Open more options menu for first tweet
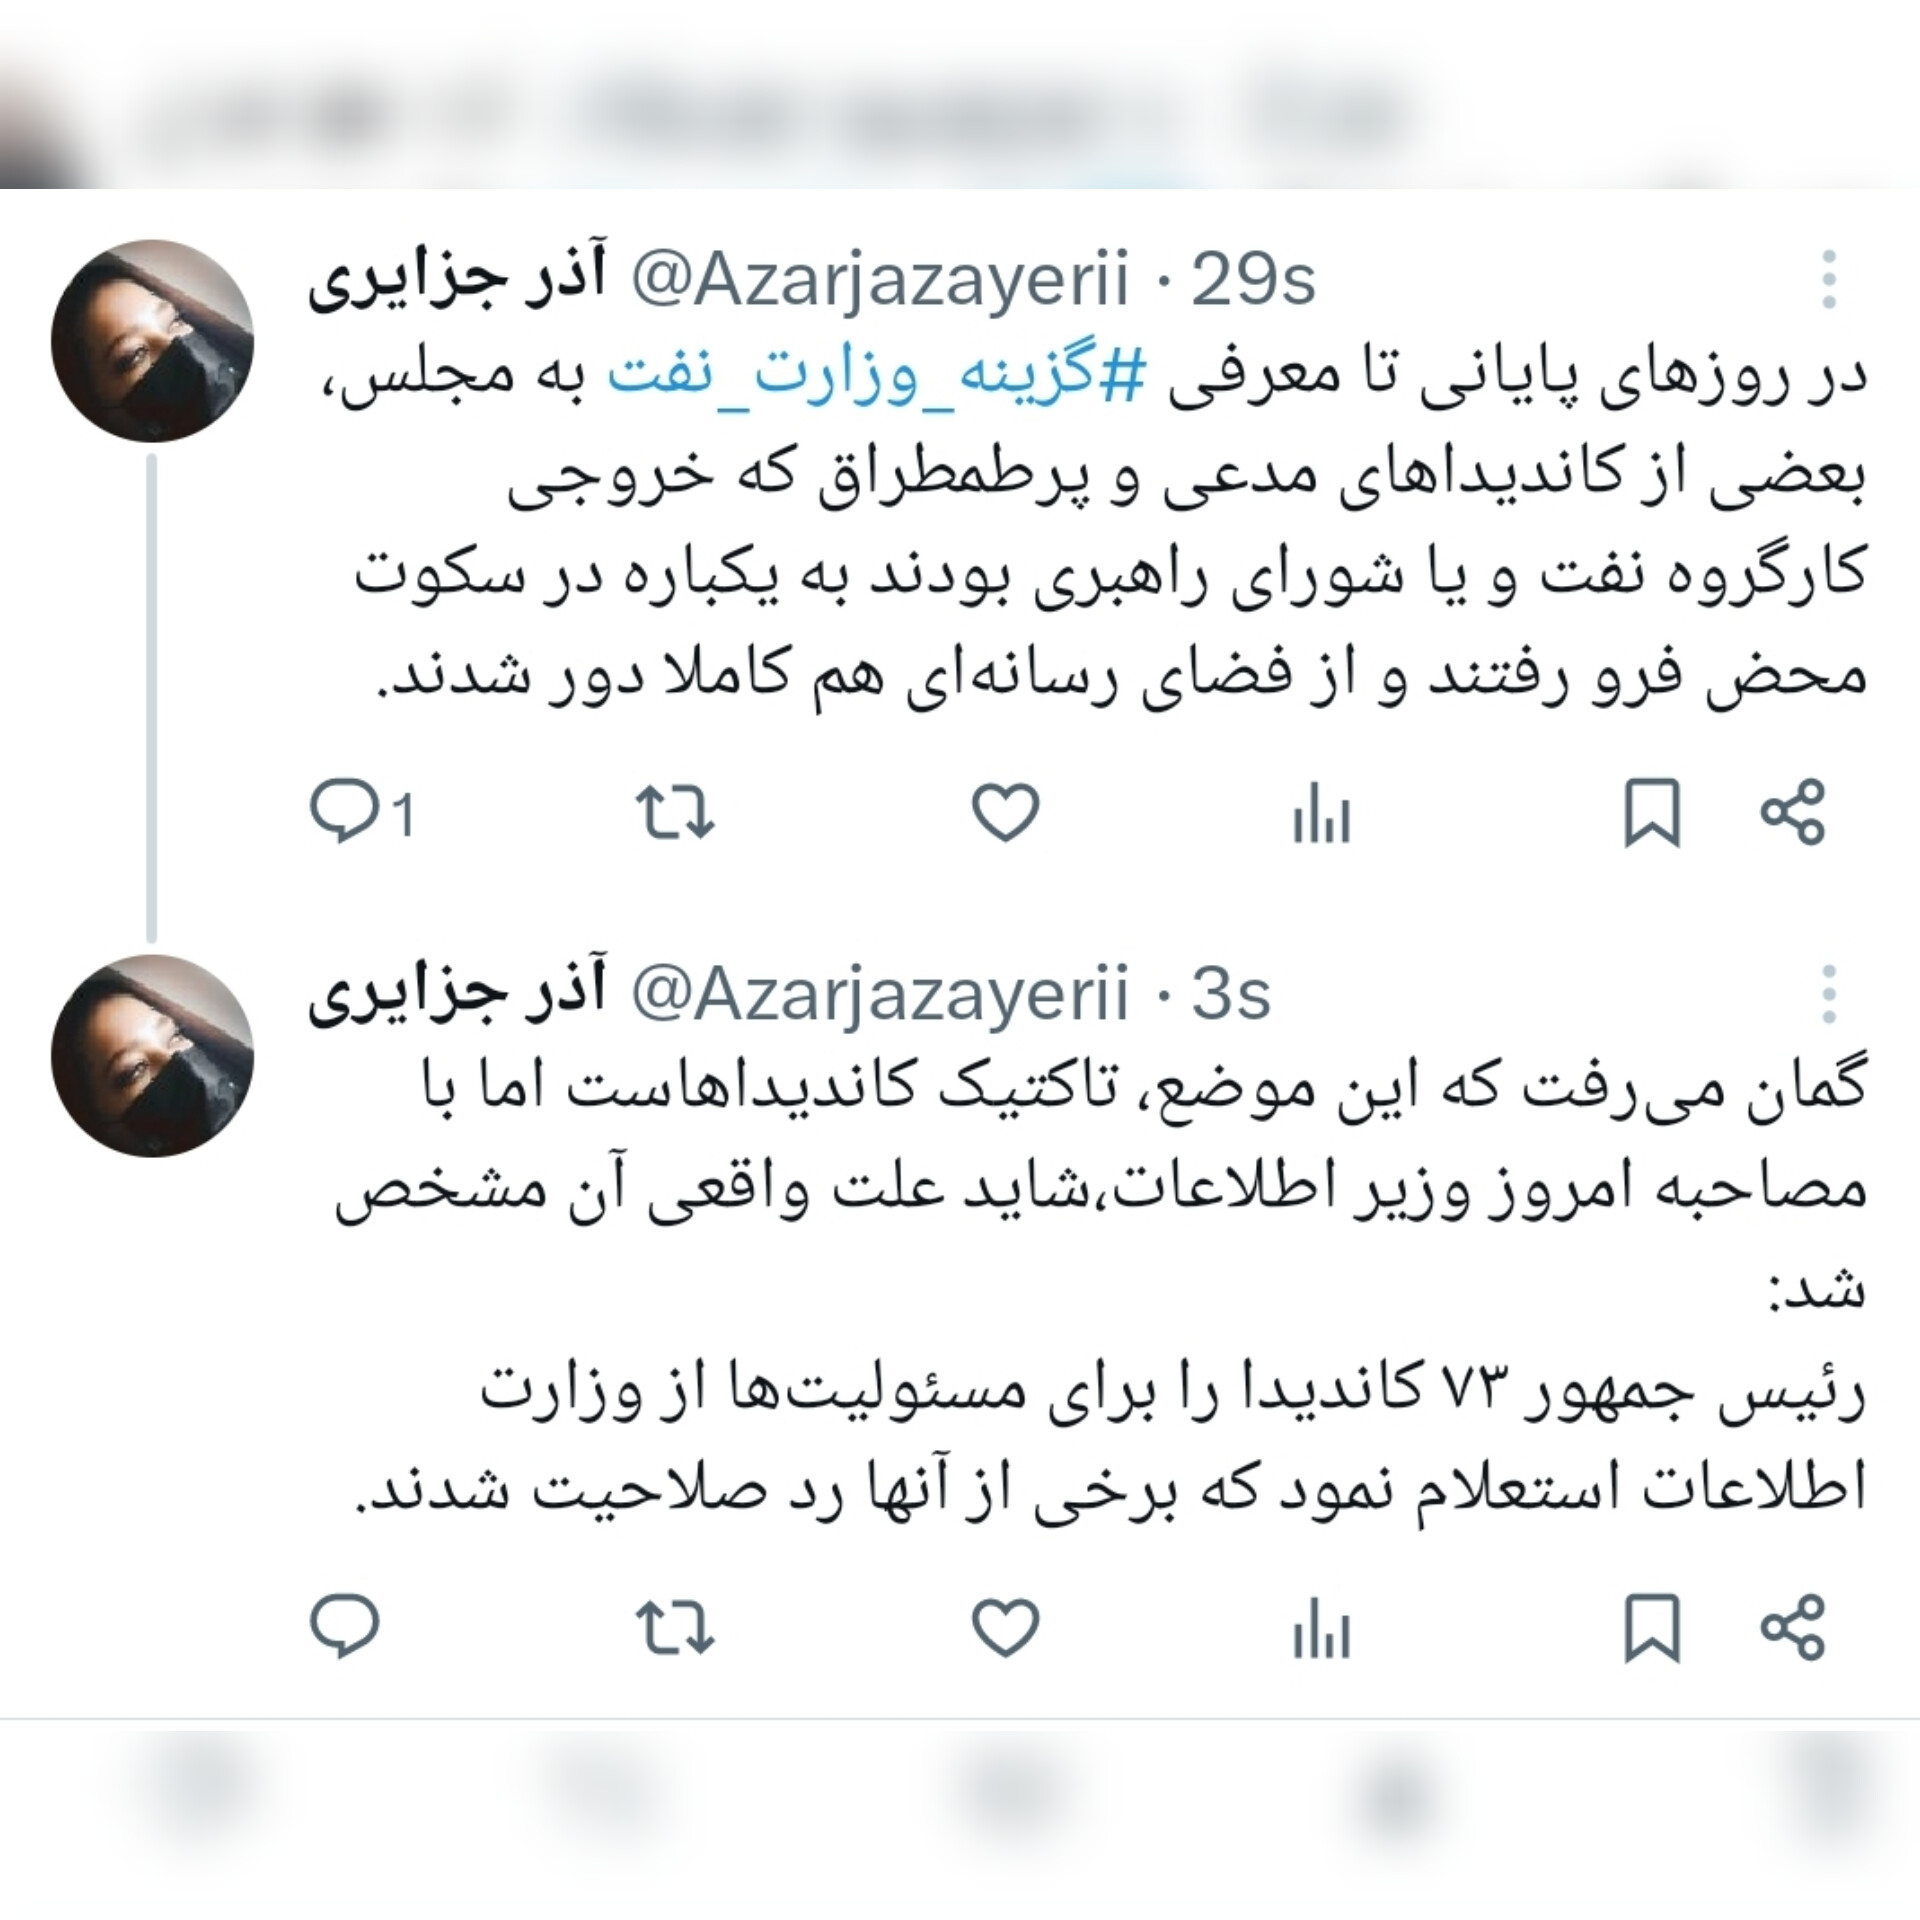Image resolution: width=1920 pixels, height=1920 pixels. click(x=1828, y=280)
